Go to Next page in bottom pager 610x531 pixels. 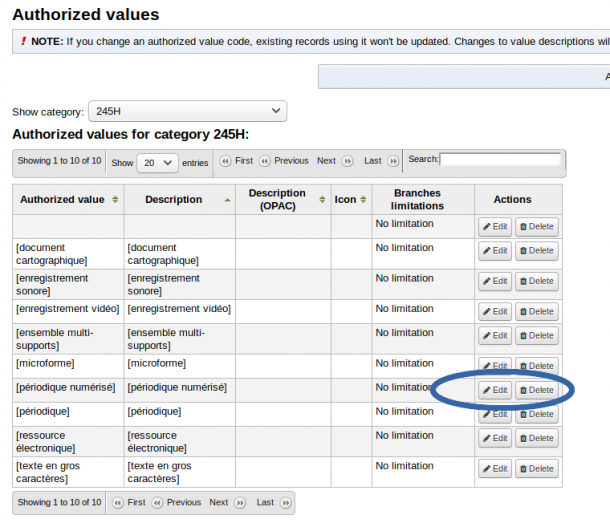219,502
